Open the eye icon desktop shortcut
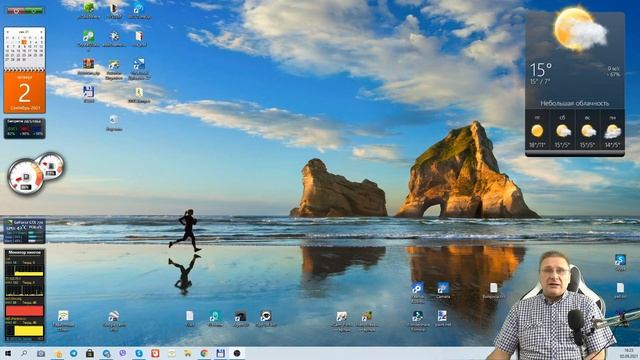The image size is (640, 360). (x=266, y=319)
